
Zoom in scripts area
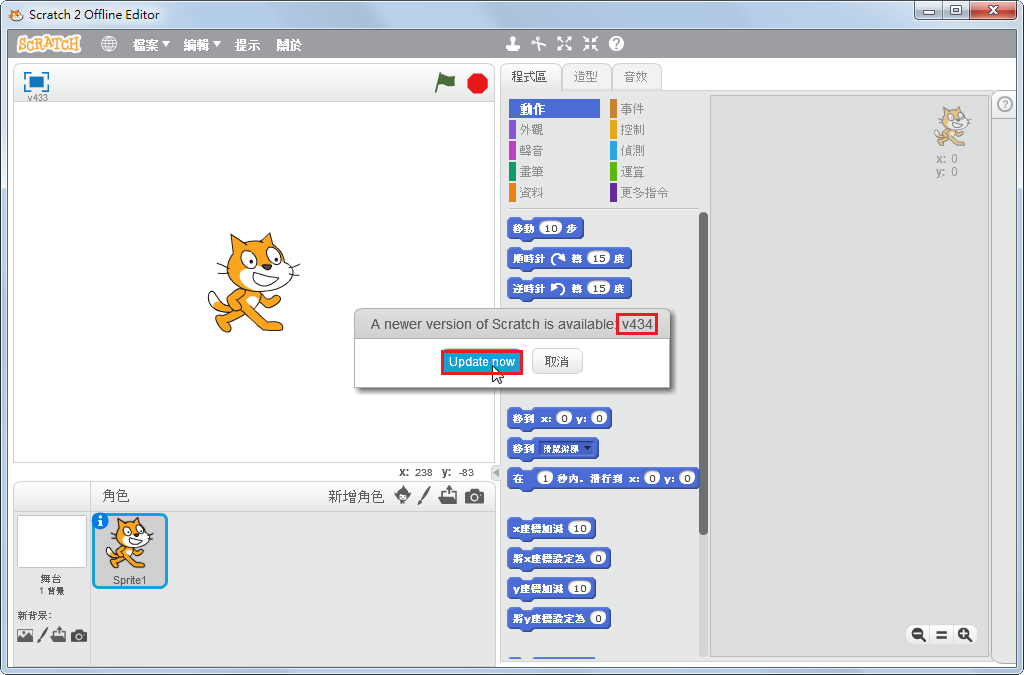tap(965, 635)
